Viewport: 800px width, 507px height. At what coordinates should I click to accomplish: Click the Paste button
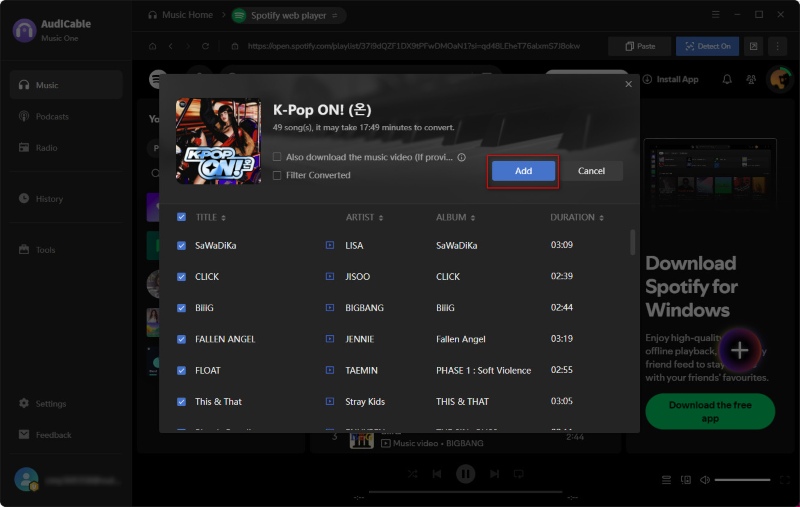point(640,46)
